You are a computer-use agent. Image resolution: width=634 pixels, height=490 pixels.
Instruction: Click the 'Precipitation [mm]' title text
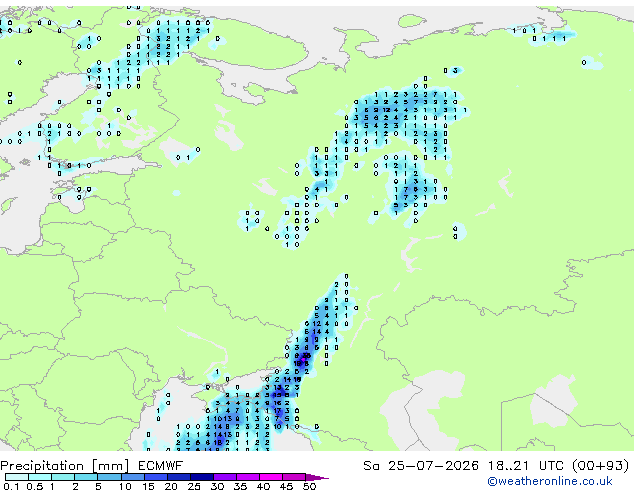(x=65, y=466)
